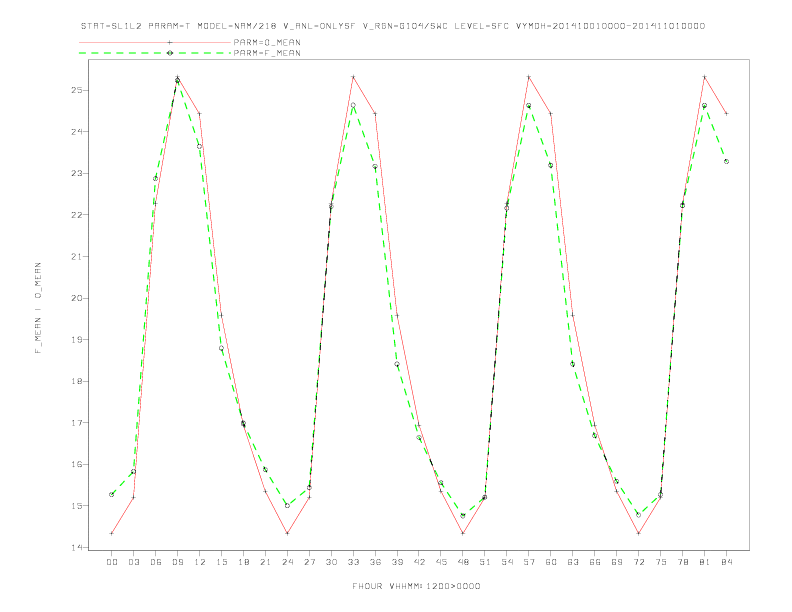Click x-axis forecast hour label 18
The height and width of the screenshot is (612, 792).
click(x=243, y=562)
